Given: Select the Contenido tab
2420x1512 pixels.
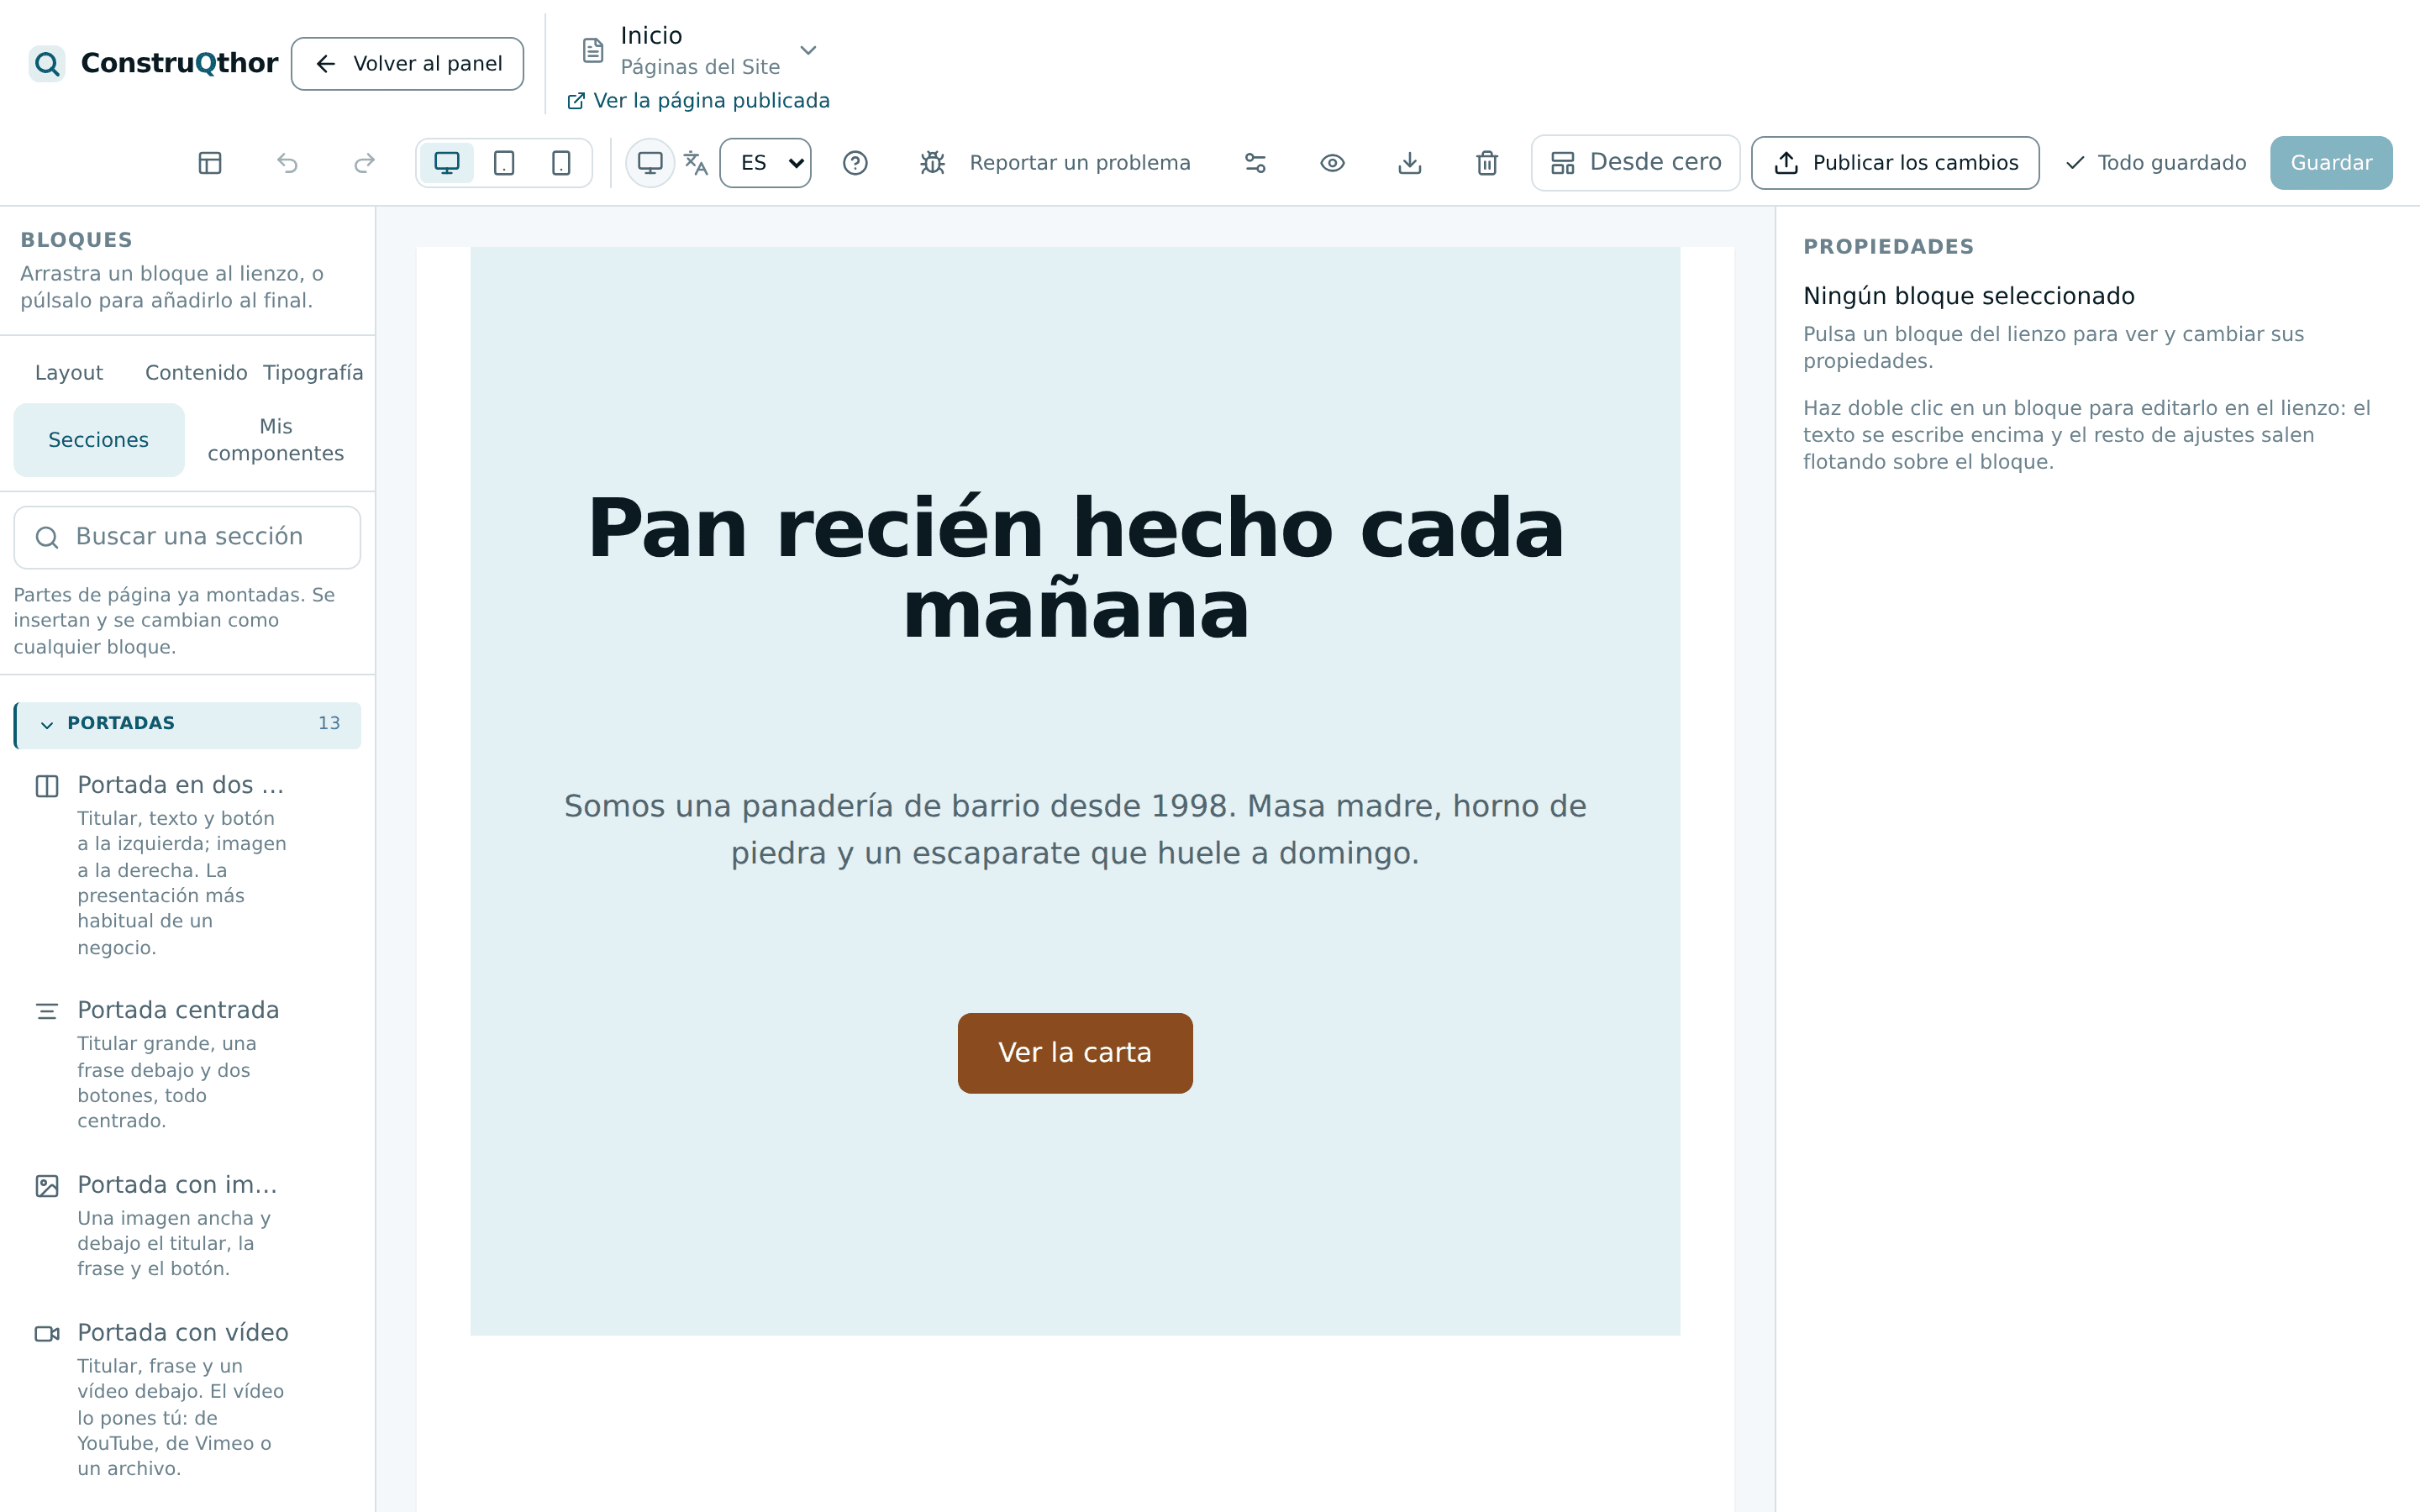Looking at the screenshot, I should pyautogui.click(x=196, y=373).
